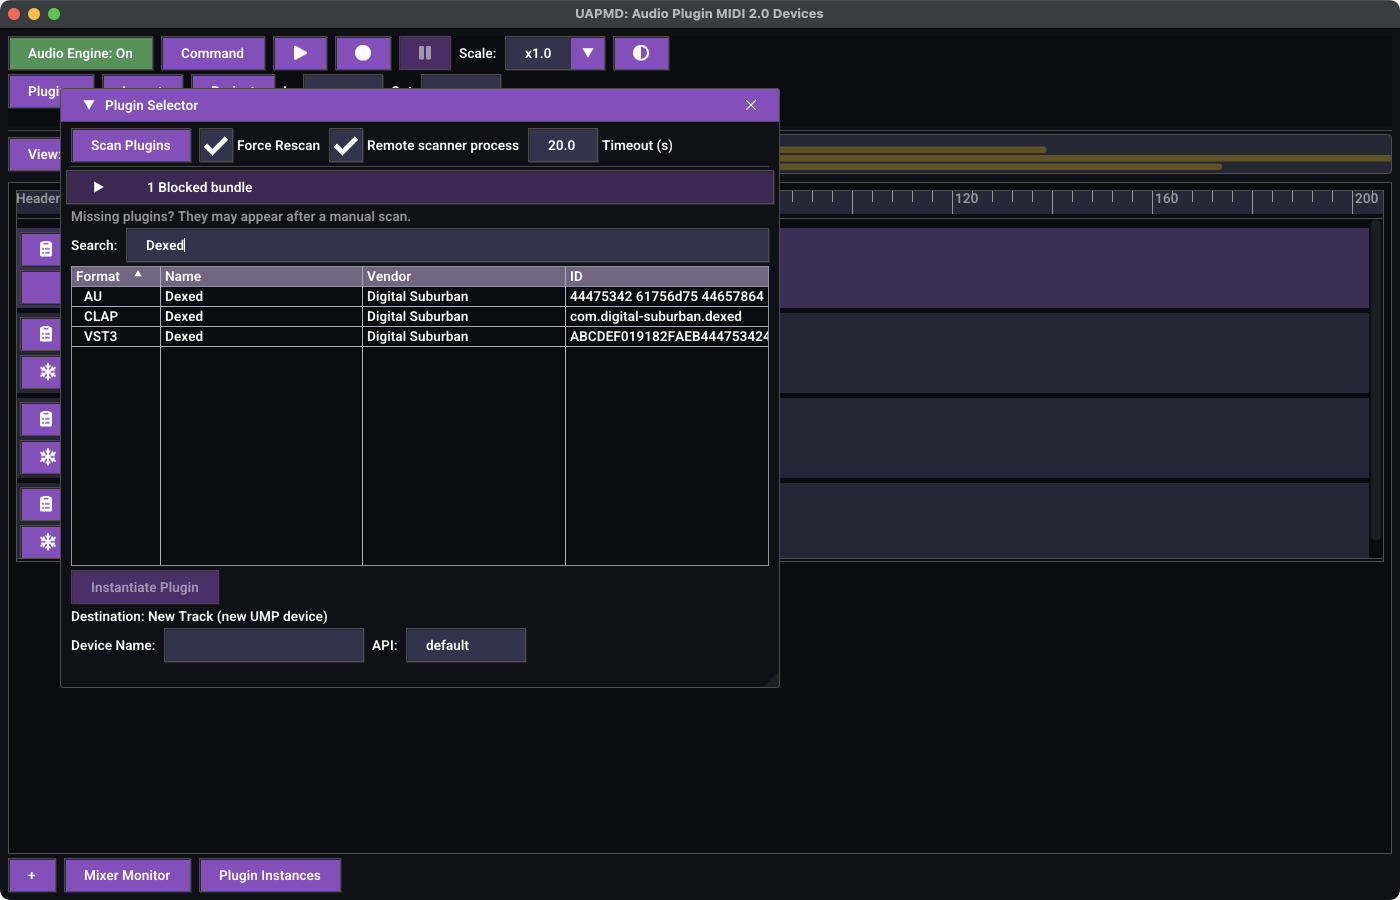Click the Format column header label
The width and height of the screenshot is (1400, 900).
[98, 276]
